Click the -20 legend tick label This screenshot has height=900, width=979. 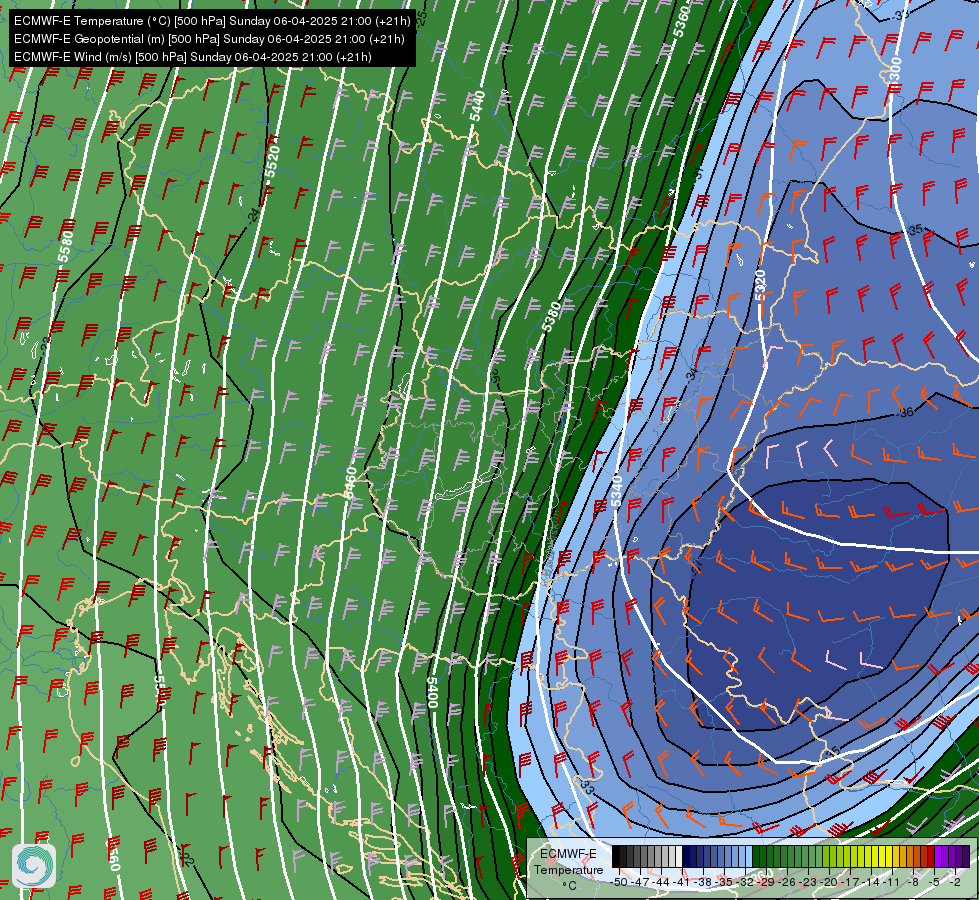pos(829,882)
